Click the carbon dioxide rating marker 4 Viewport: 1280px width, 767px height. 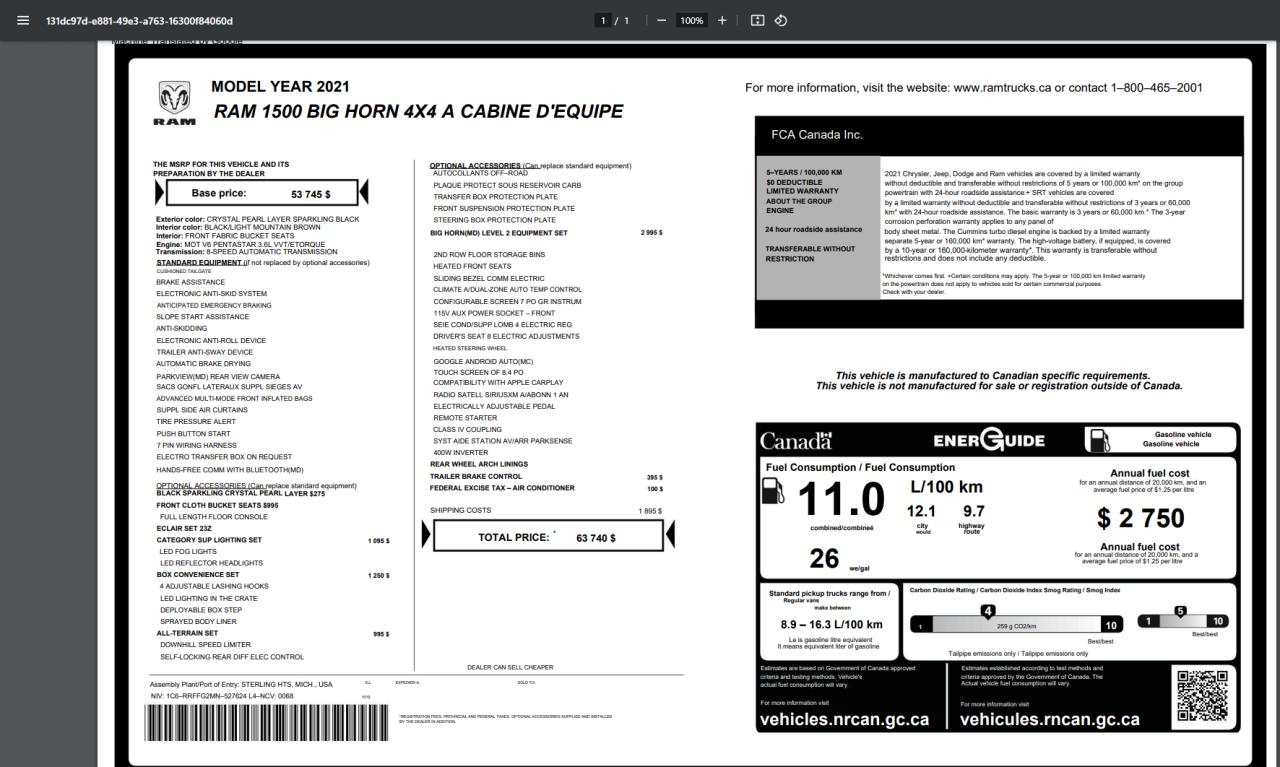(988, 610)
